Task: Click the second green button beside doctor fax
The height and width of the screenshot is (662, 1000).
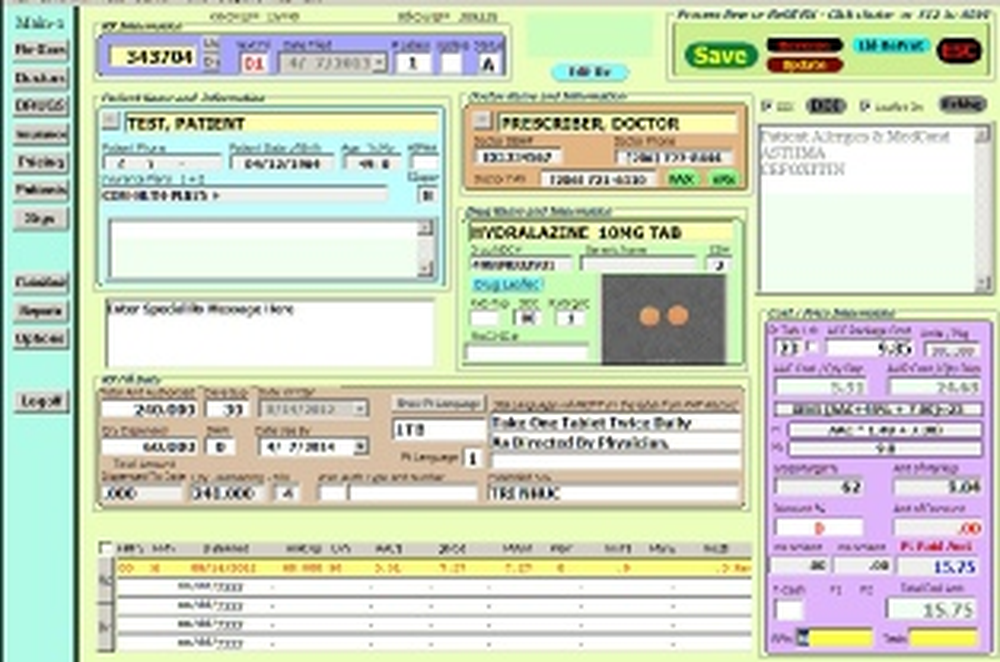Action: [723, 179]
